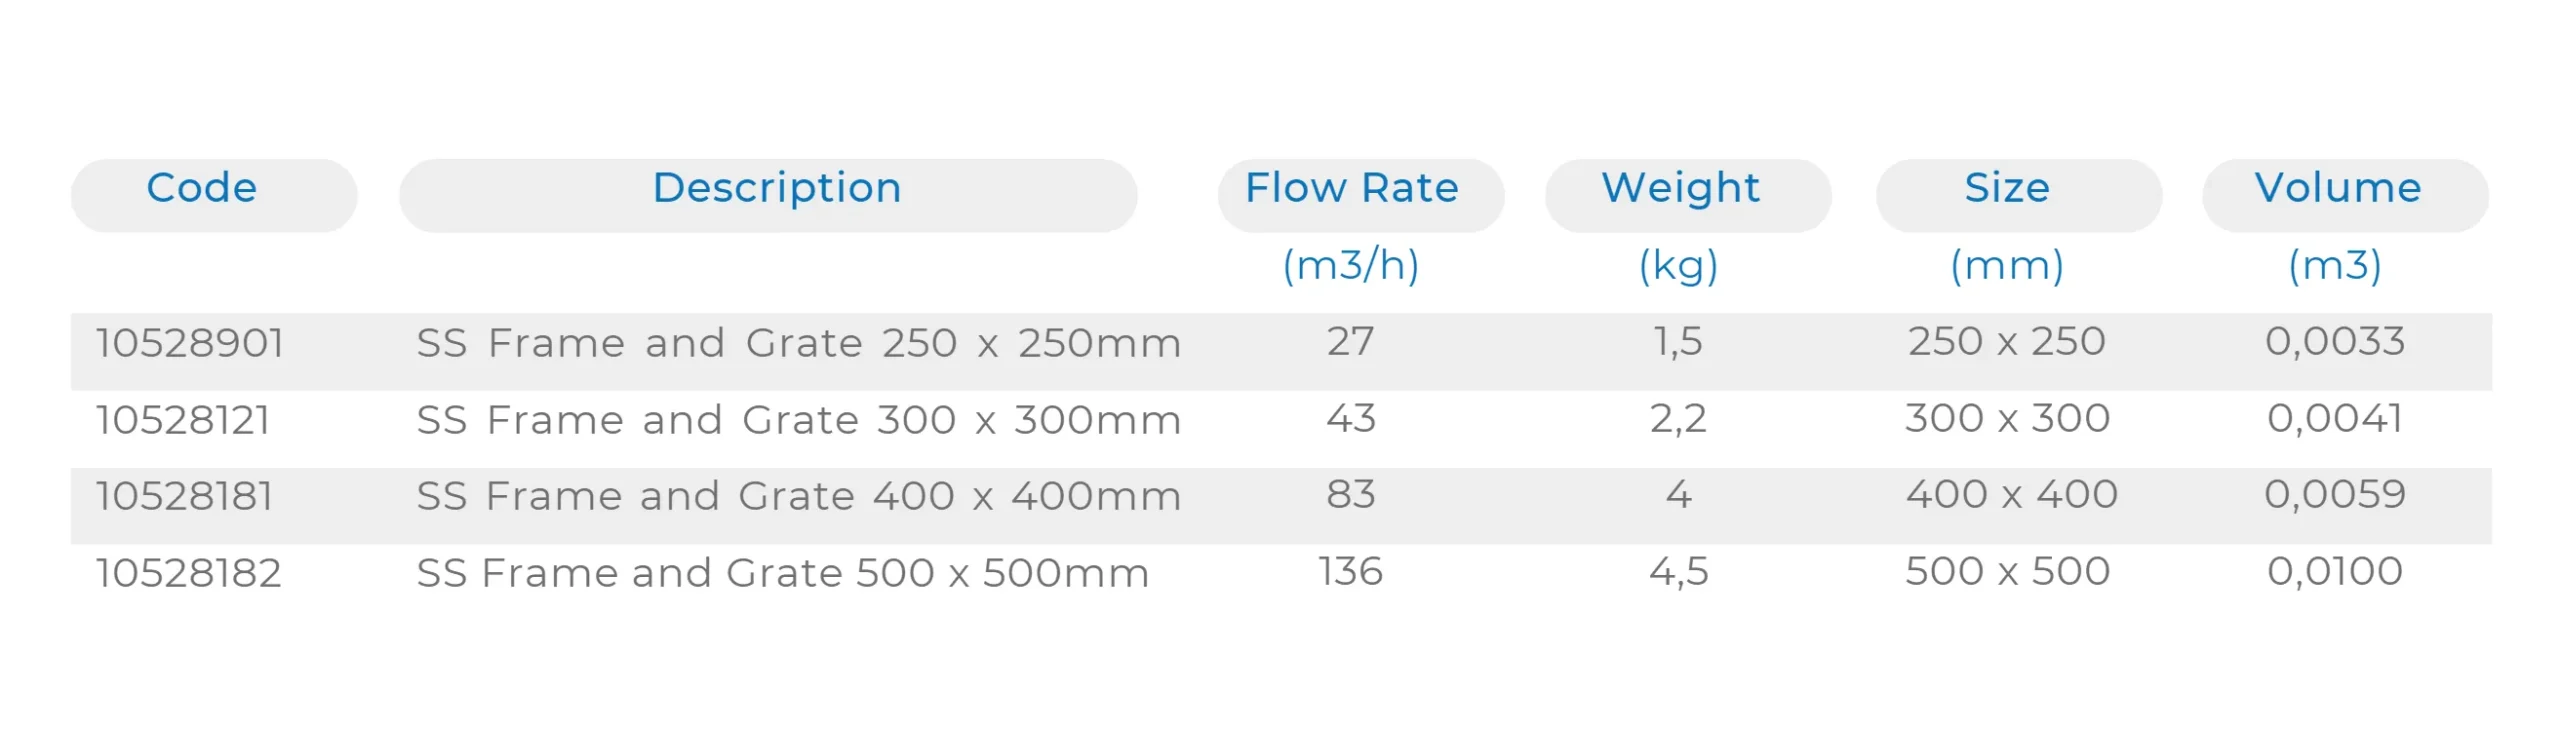Click the flow rate value 136
2560x730 pixels.
click(x=1350, y=571)
